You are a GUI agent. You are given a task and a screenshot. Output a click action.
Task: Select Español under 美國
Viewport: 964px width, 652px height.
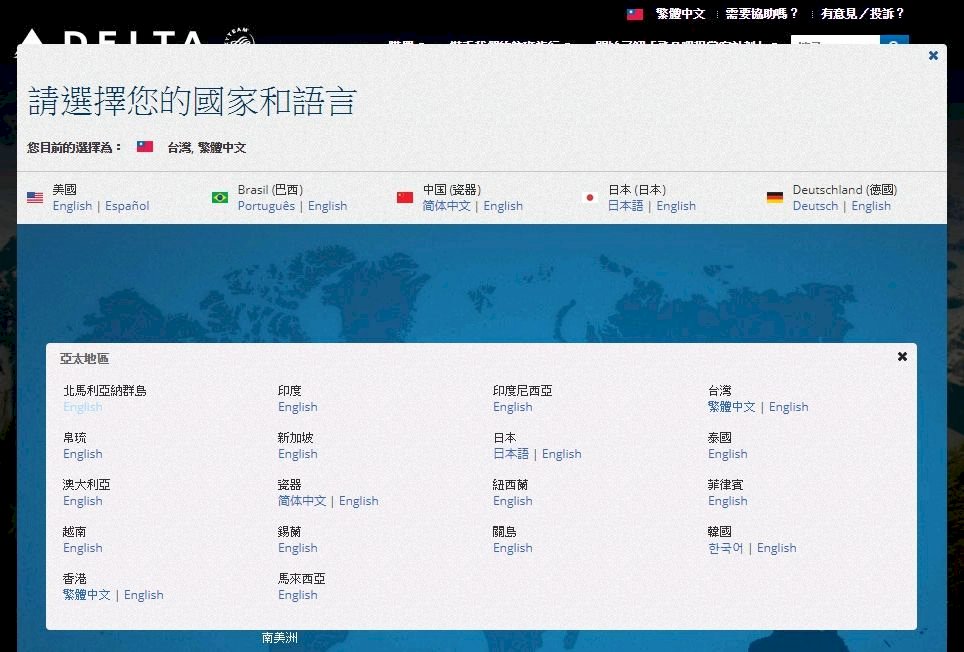(127, 206)
